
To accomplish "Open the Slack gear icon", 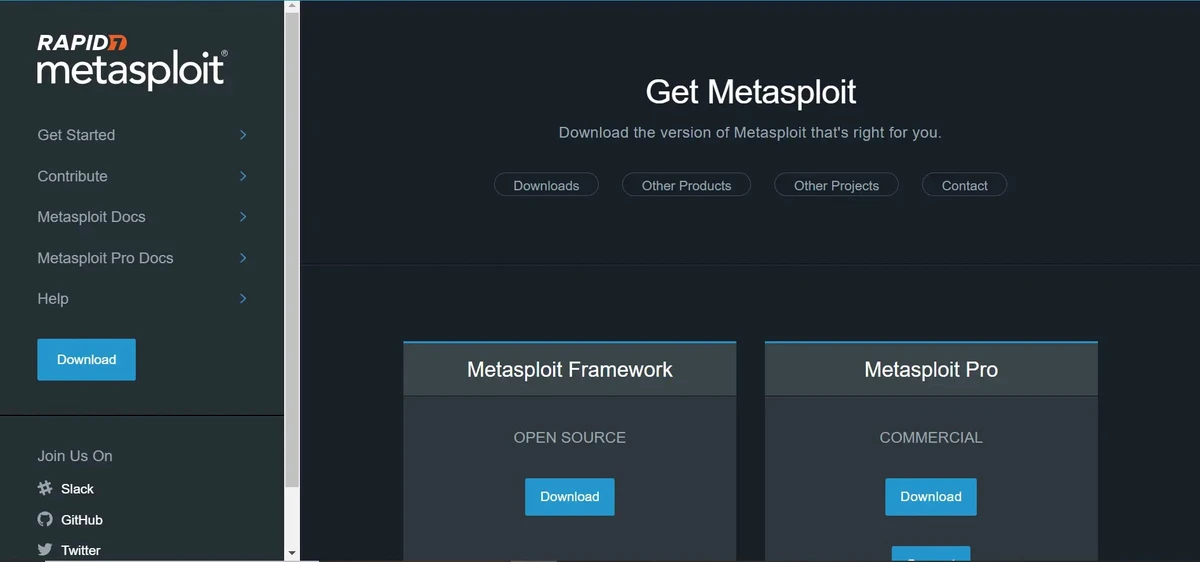I will pos(45,488).
